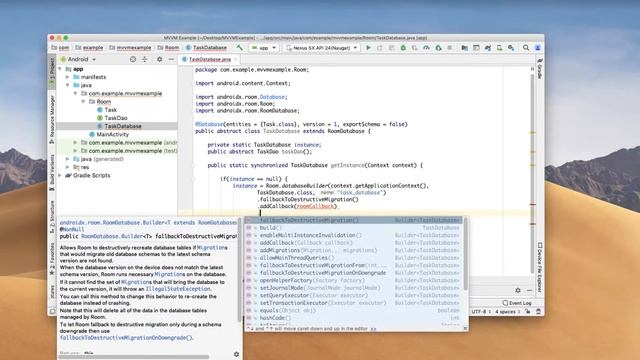
Task: Click the inspector face icon in status bar
Action: tap(538, 311)
